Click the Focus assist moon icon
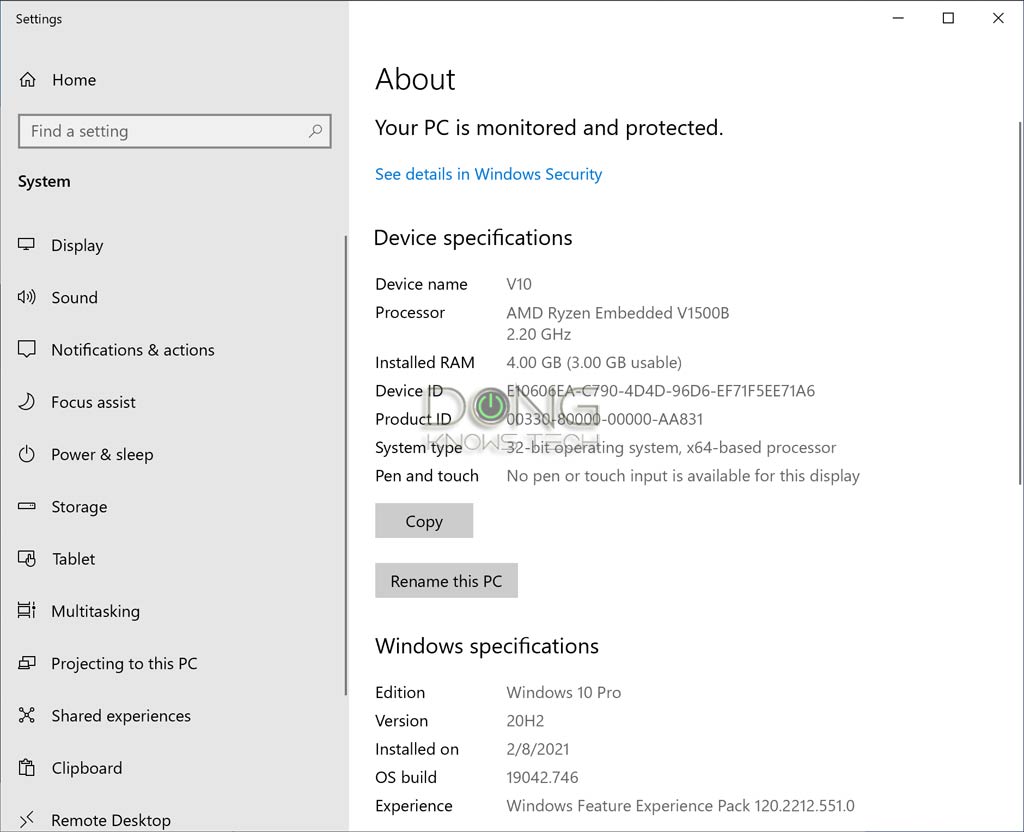The width and height of the screenshot is (1024, 832). point(26,402)
